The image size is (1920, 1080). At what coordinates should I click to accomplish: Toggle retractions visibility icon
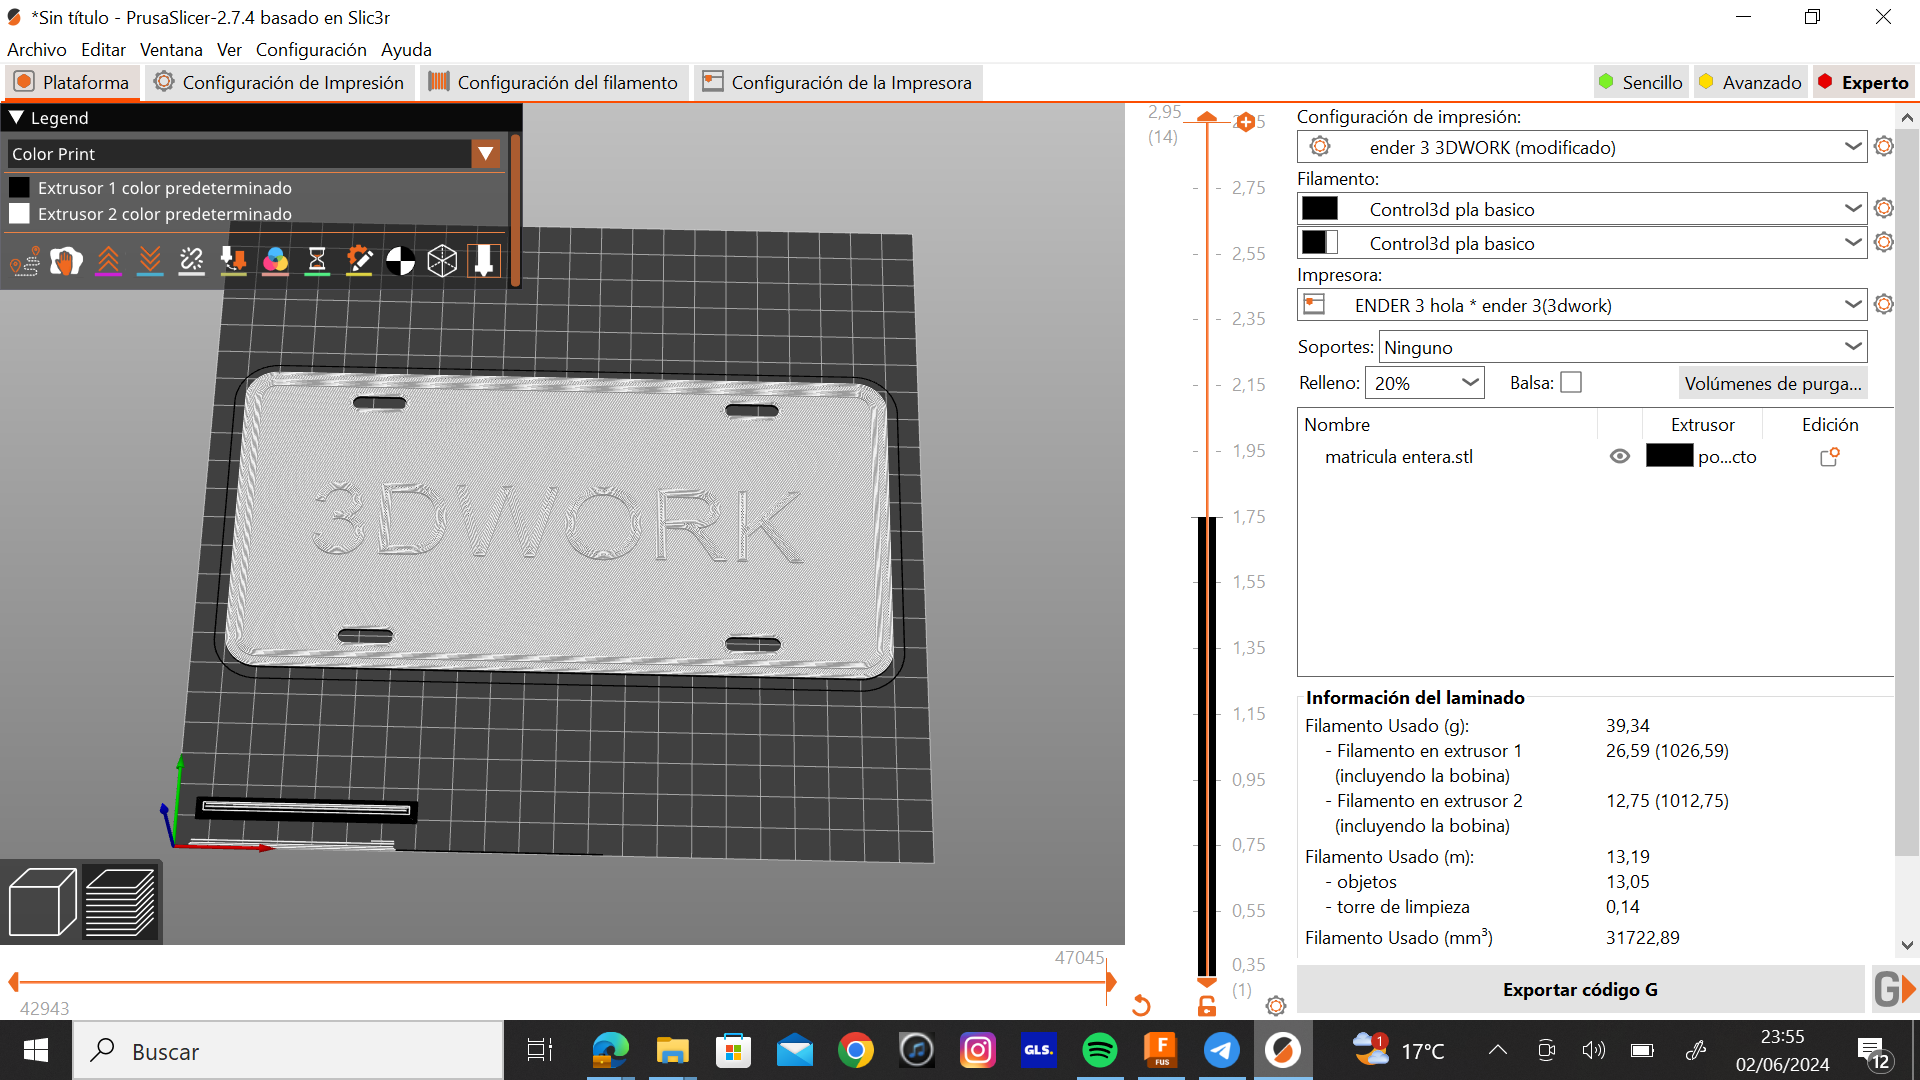(x=108, y=262)
